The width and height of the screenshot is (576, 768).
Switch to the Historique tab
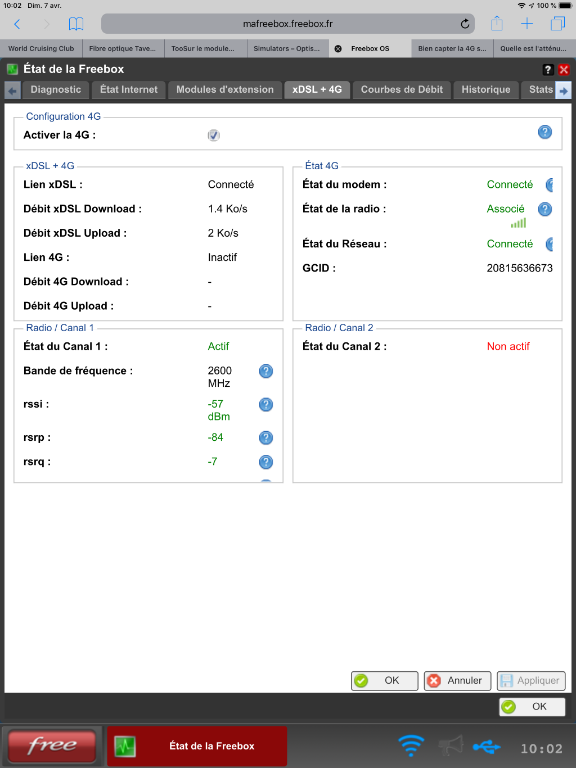pos(486,90)
